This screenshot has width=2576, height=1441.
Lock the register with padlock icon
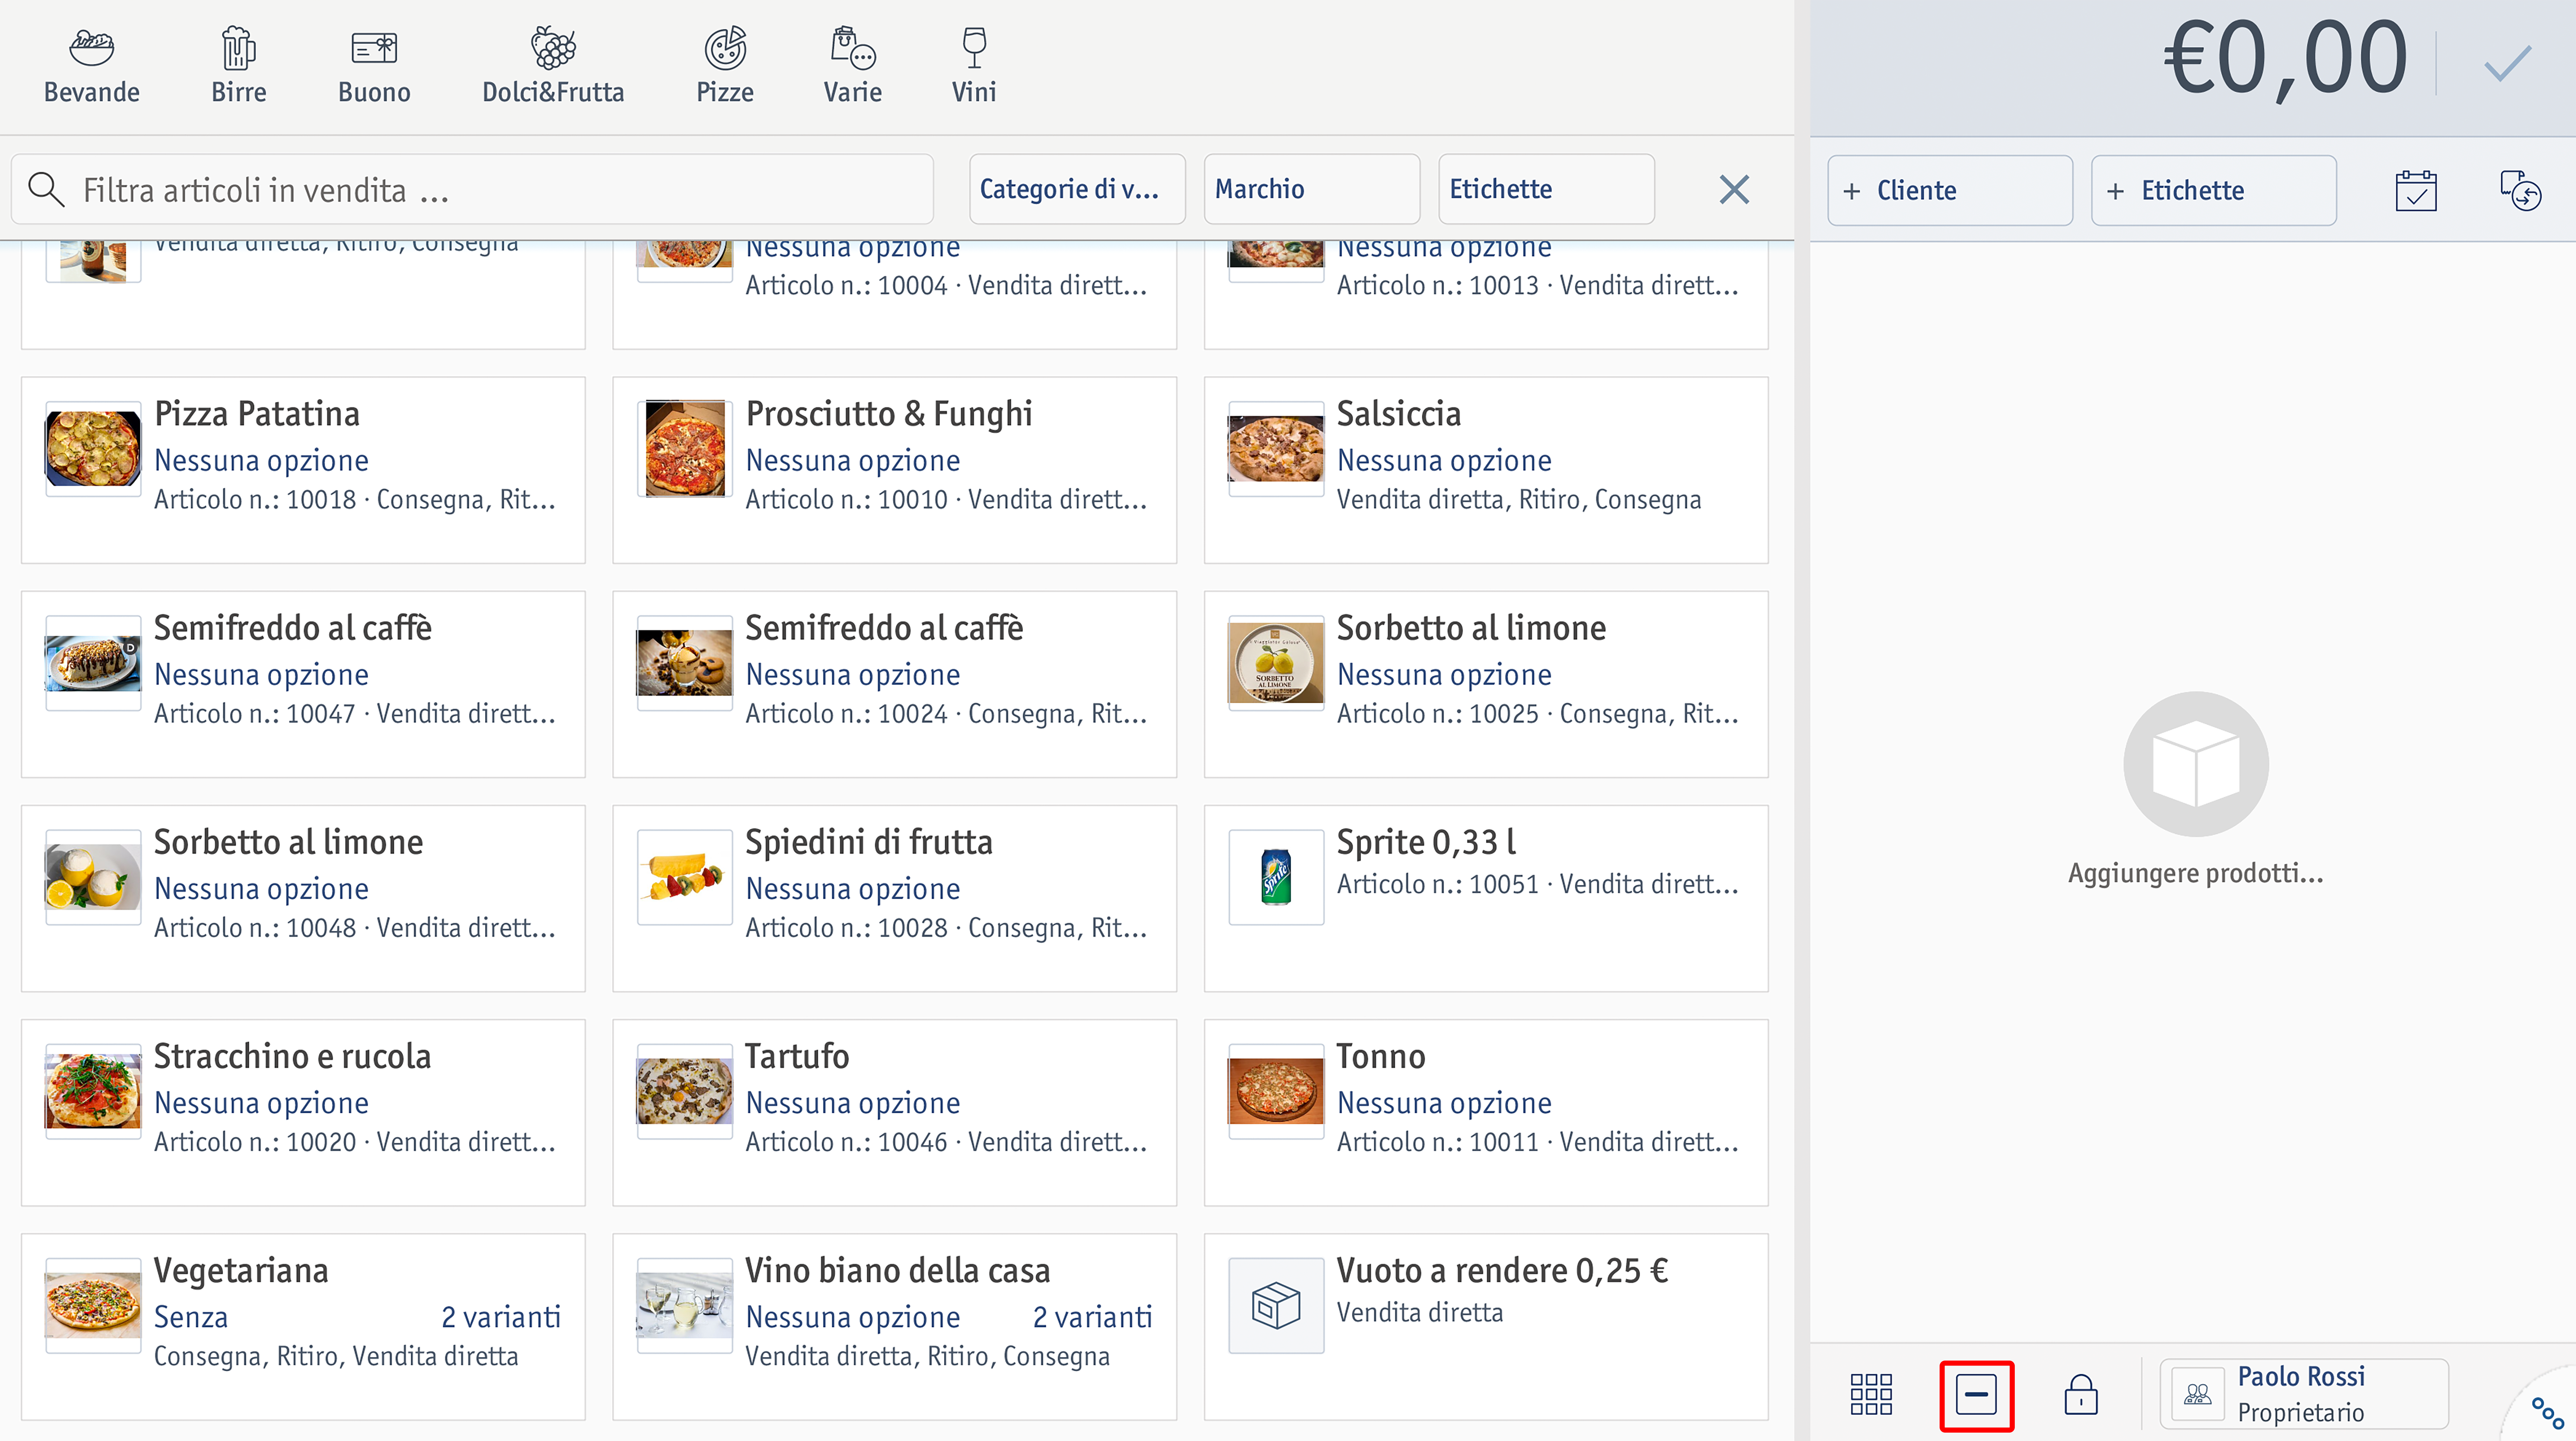pyautogui.click(x=2080, y=1394)
